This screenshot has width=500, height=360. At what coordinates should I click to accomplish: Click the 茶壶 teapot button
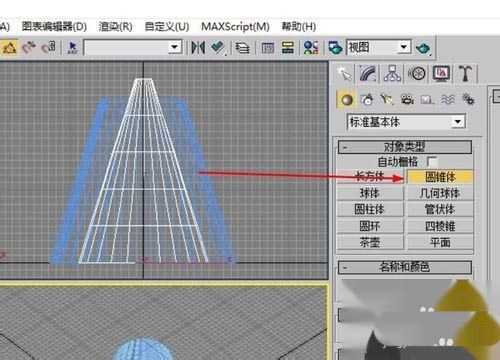(x=370, y=243)
